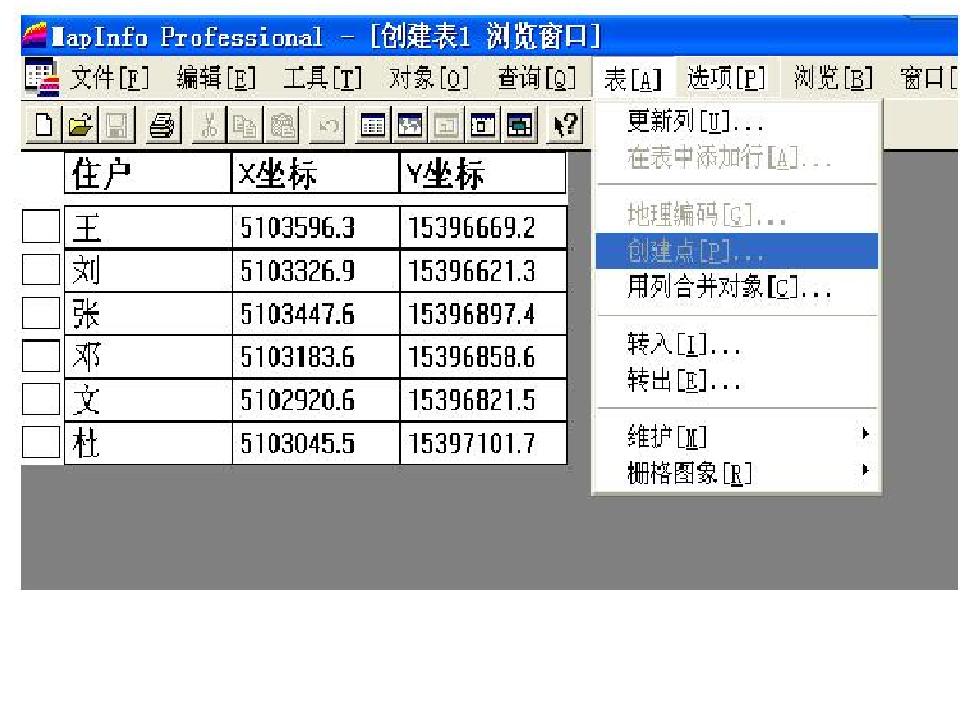
Task: Choose 用列合并对象[C]... entry
Action: tap(737, 287)
